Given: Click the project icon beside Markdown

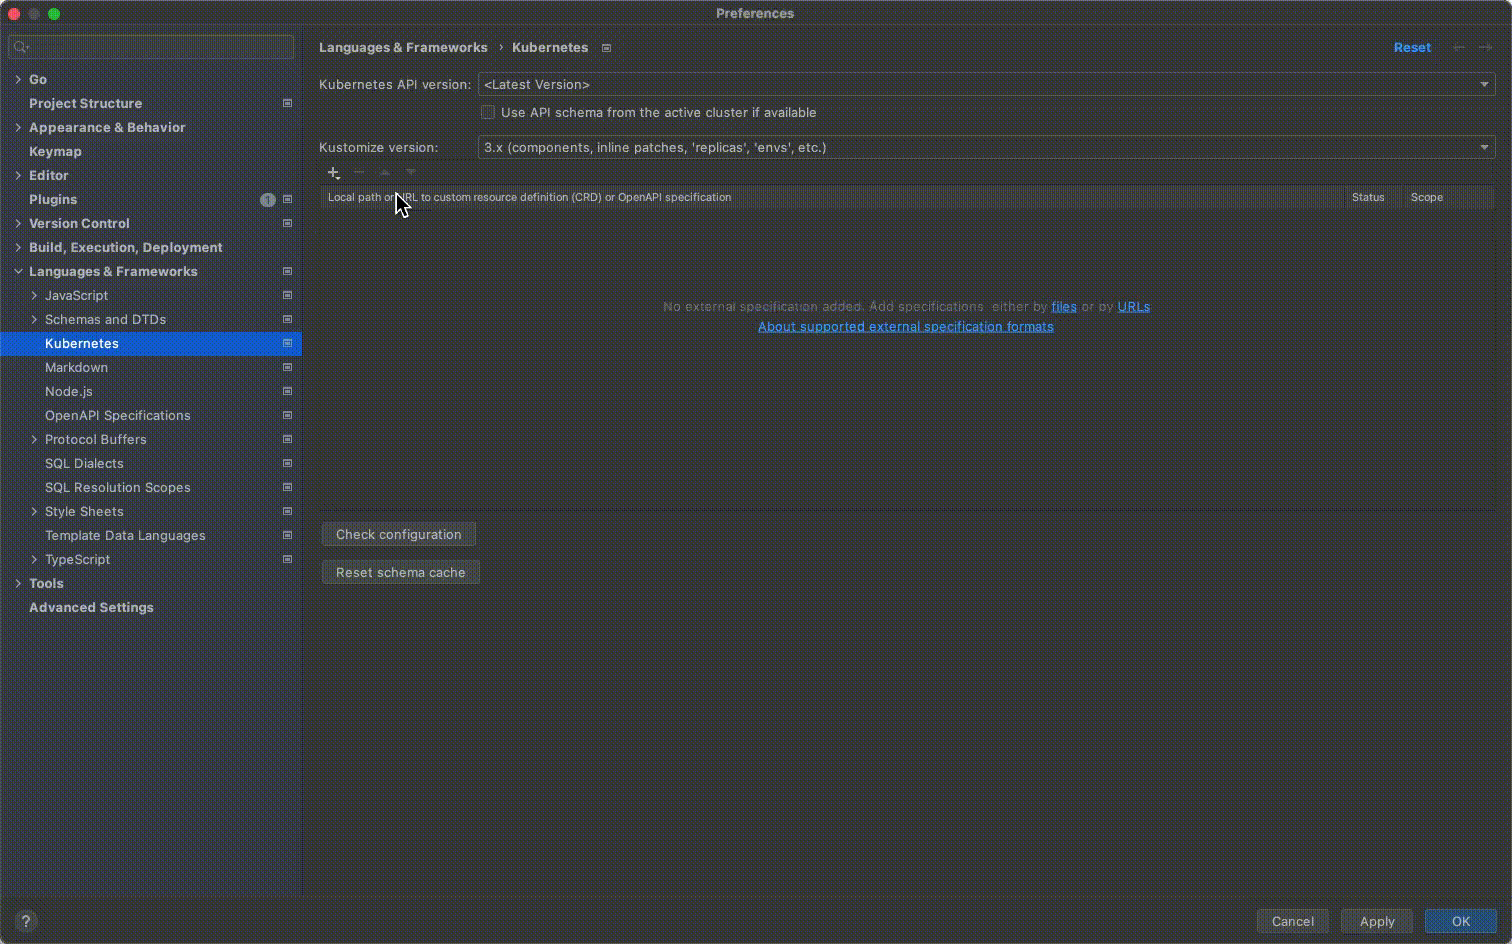Looking at the screenshot, I should click(x=287, y=367).
